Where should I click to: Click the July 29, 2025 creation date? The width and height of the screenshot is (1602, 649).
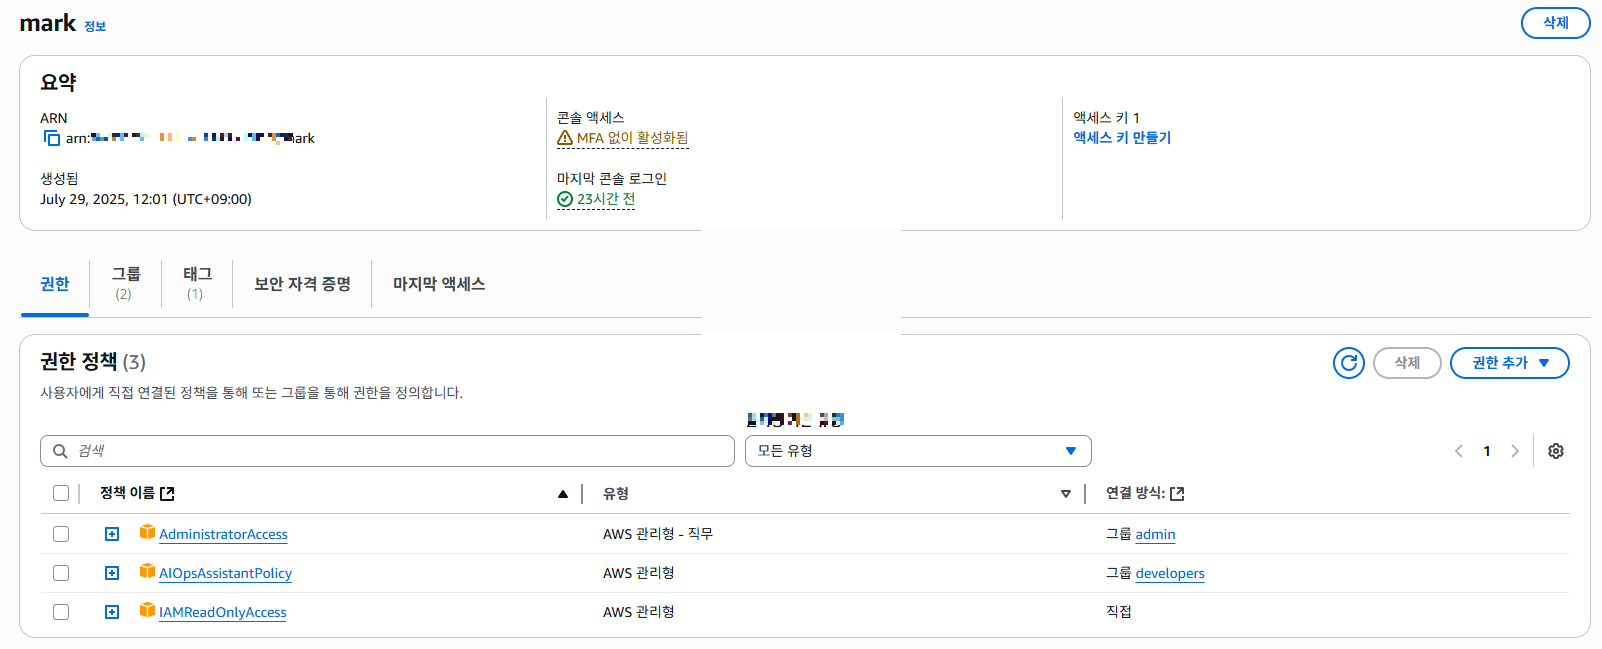point(146,199)
